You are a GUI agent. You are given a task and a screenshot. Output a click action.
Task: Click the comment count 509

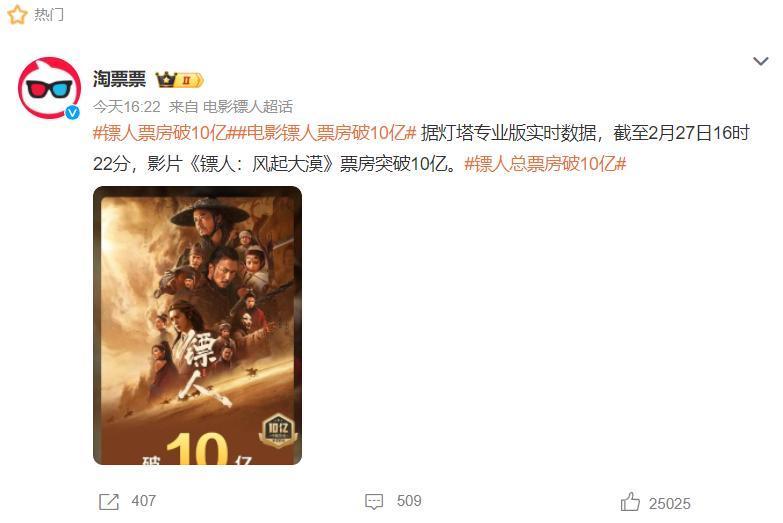(x=409, y=501)
